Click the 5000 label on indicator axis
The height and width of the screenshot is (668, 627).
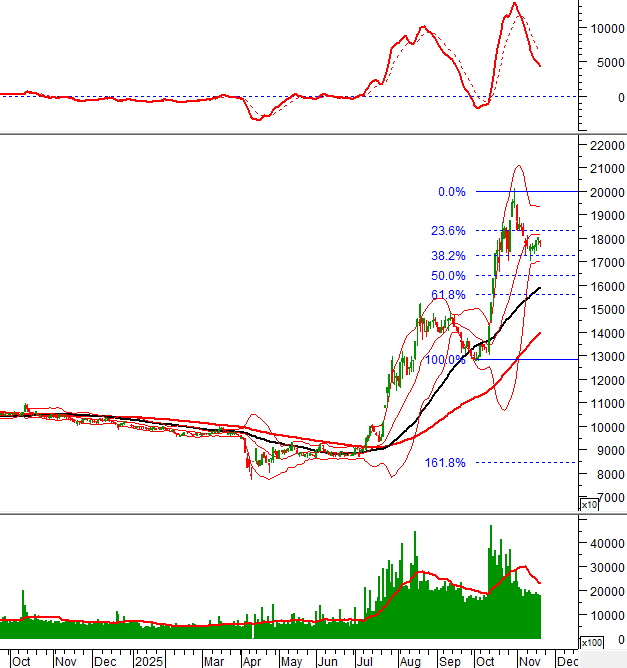click(x=604, y=63)
